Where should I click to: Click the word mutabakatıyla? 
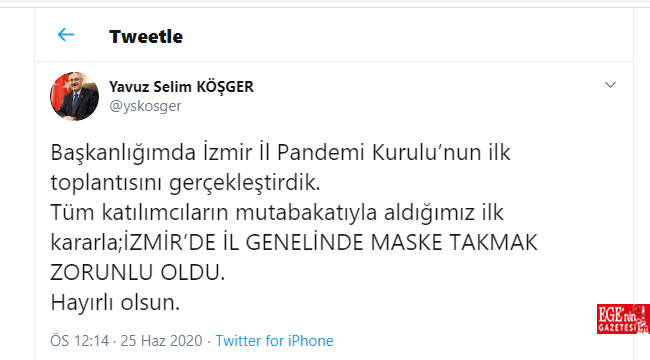click(306, 213)
